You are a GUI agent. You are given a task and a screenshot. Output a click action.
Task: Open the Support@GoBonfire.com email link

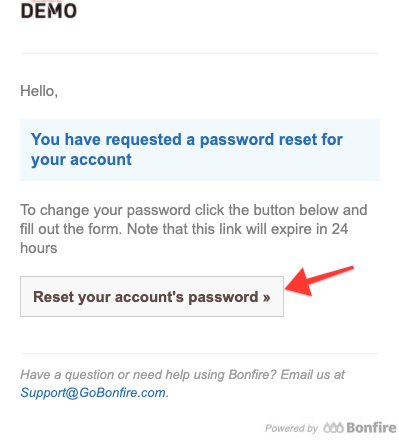(93, 393)
